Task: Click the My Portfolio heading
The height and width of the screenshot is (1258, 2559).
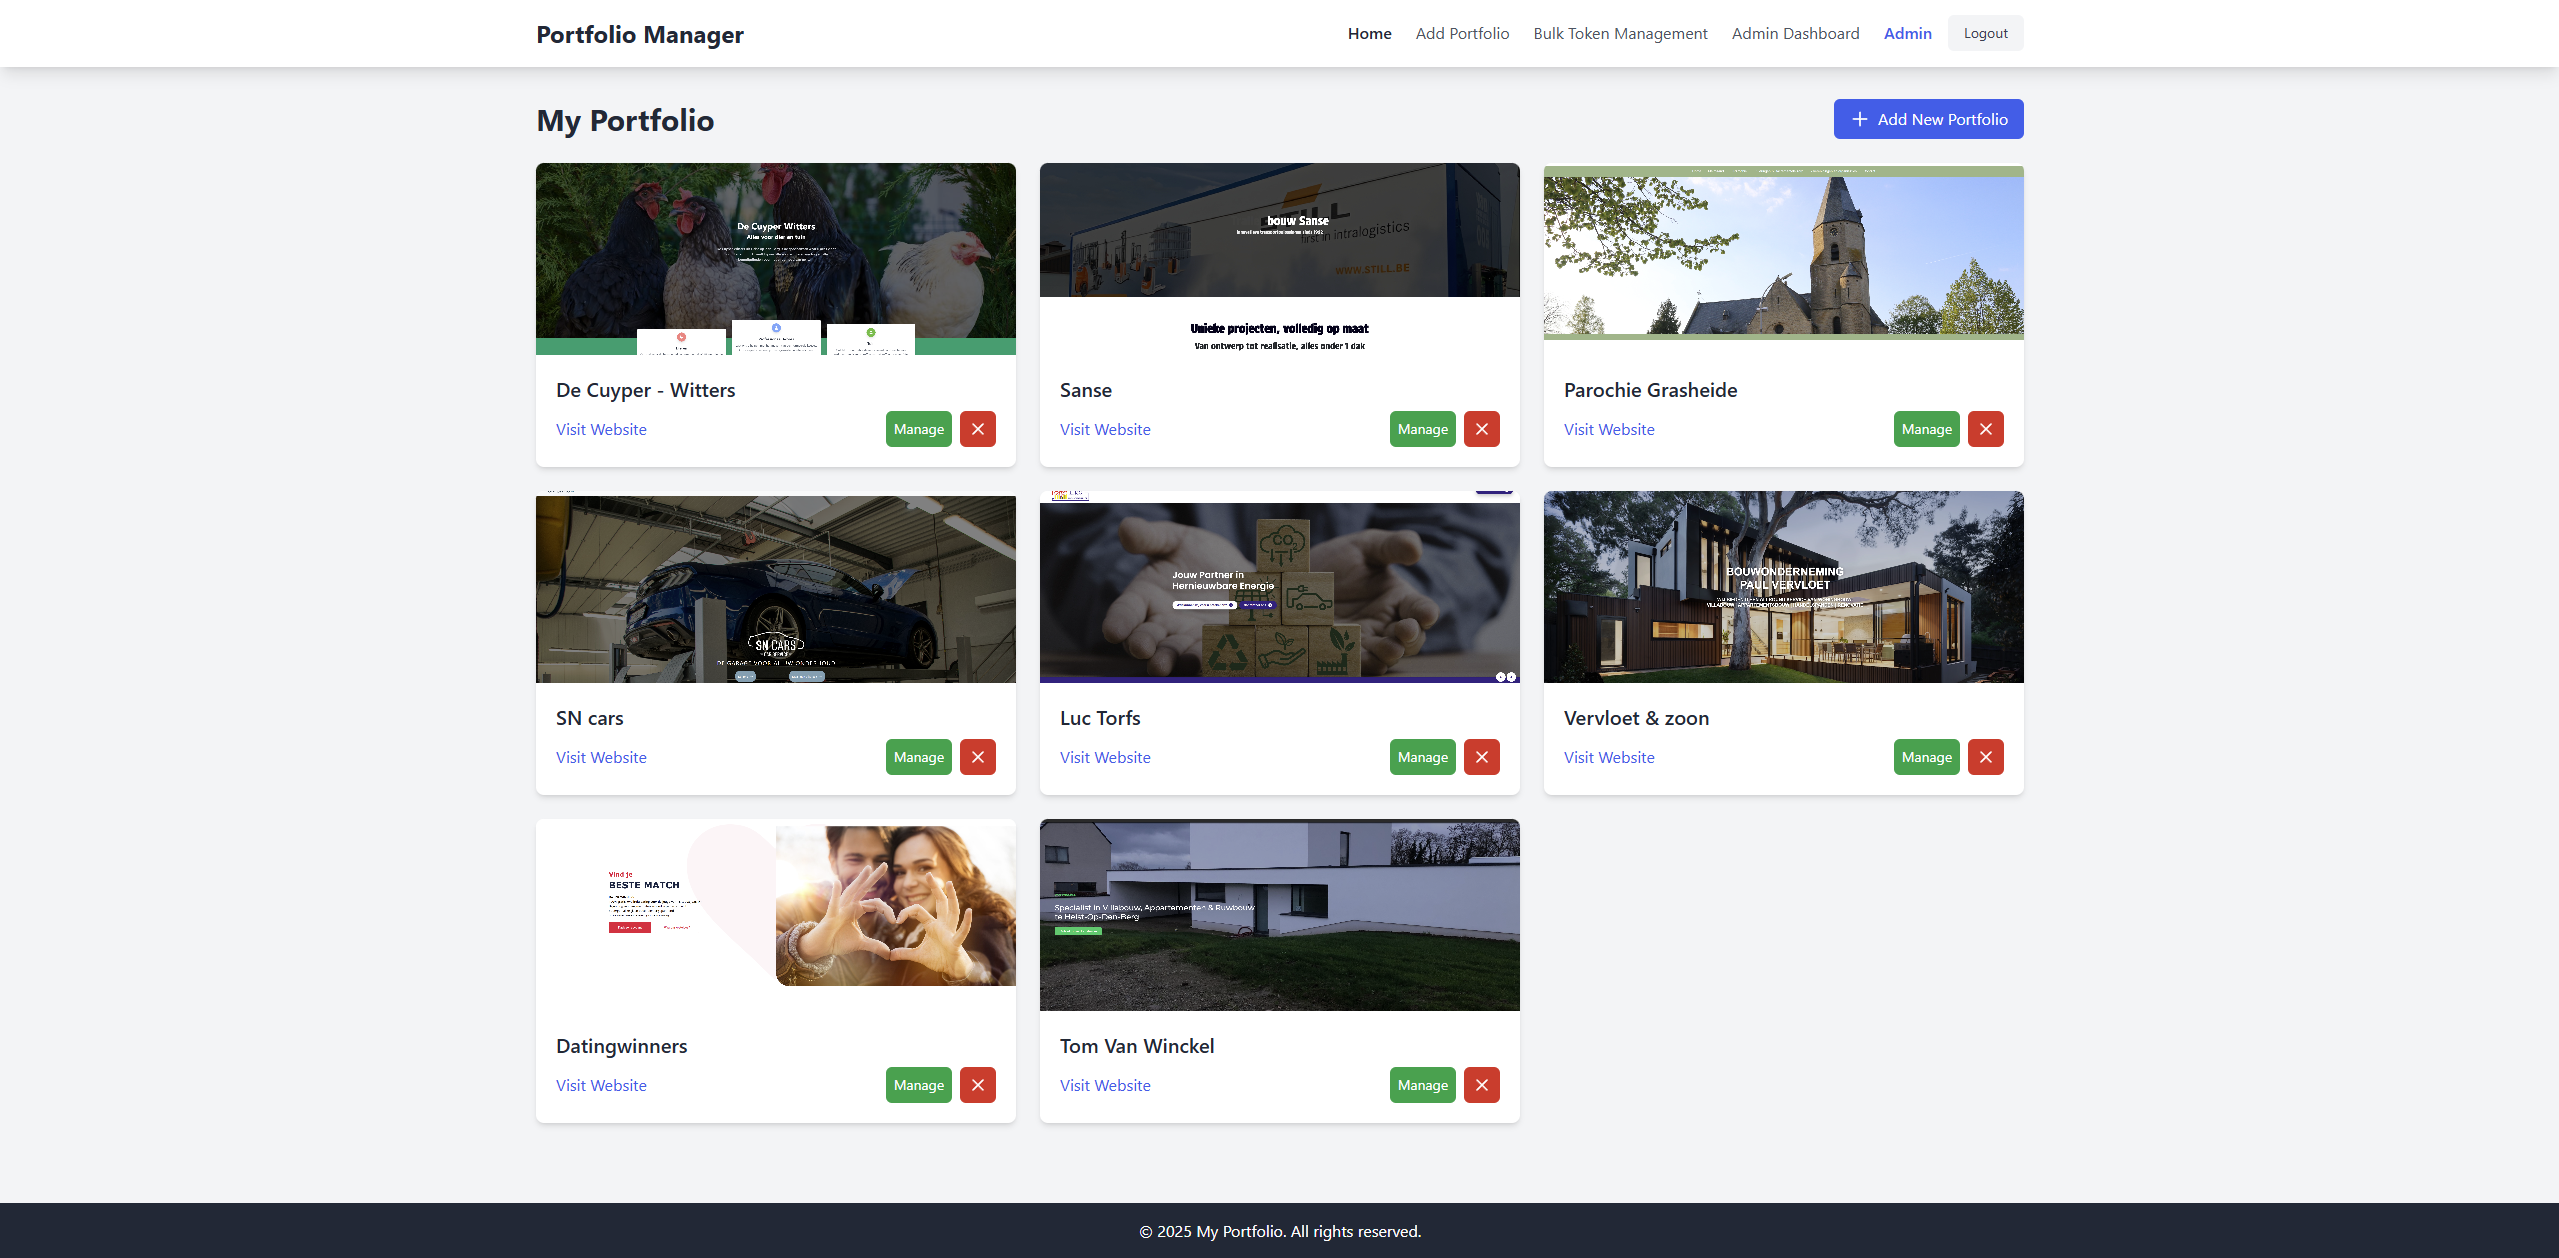Action: point(625,120)
